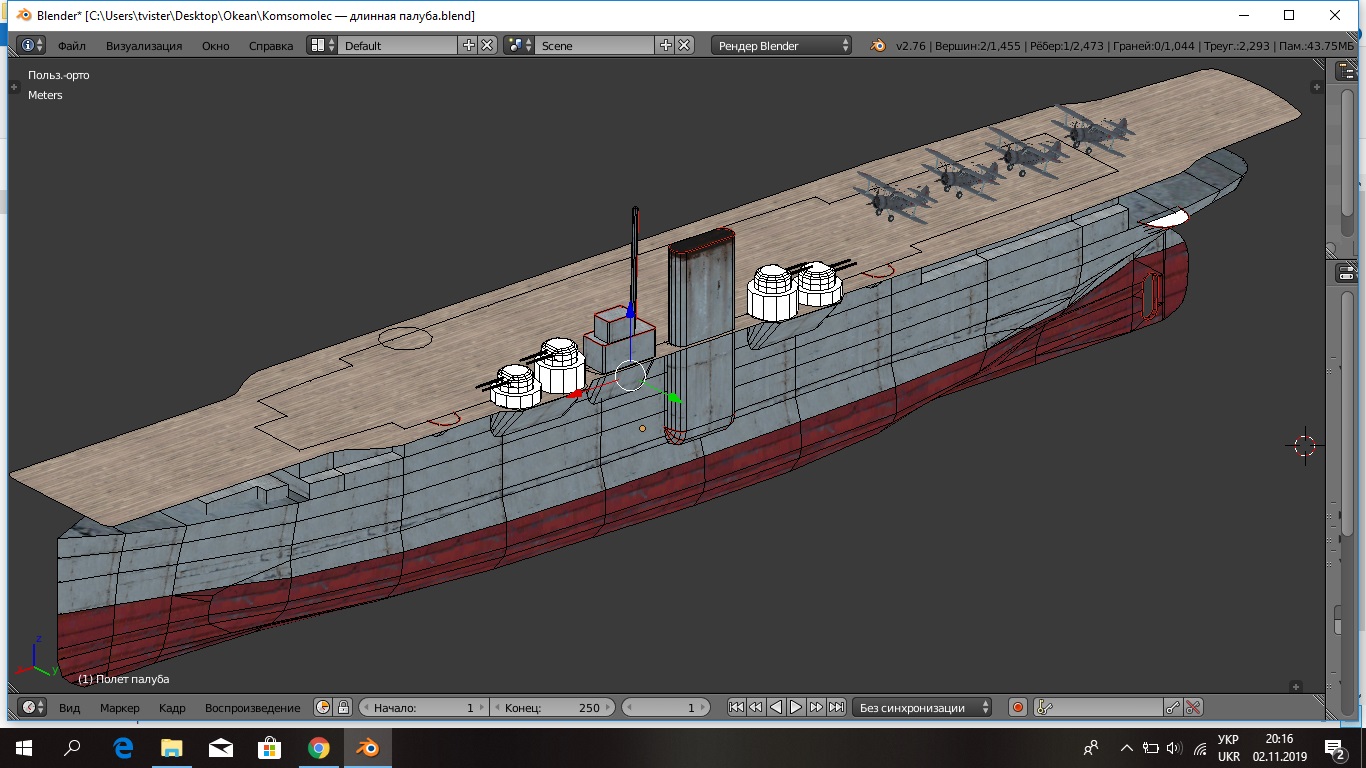Enable the automatic keyframe record button
This screenshot has width=1366, height=768.
click(1017, 707)
